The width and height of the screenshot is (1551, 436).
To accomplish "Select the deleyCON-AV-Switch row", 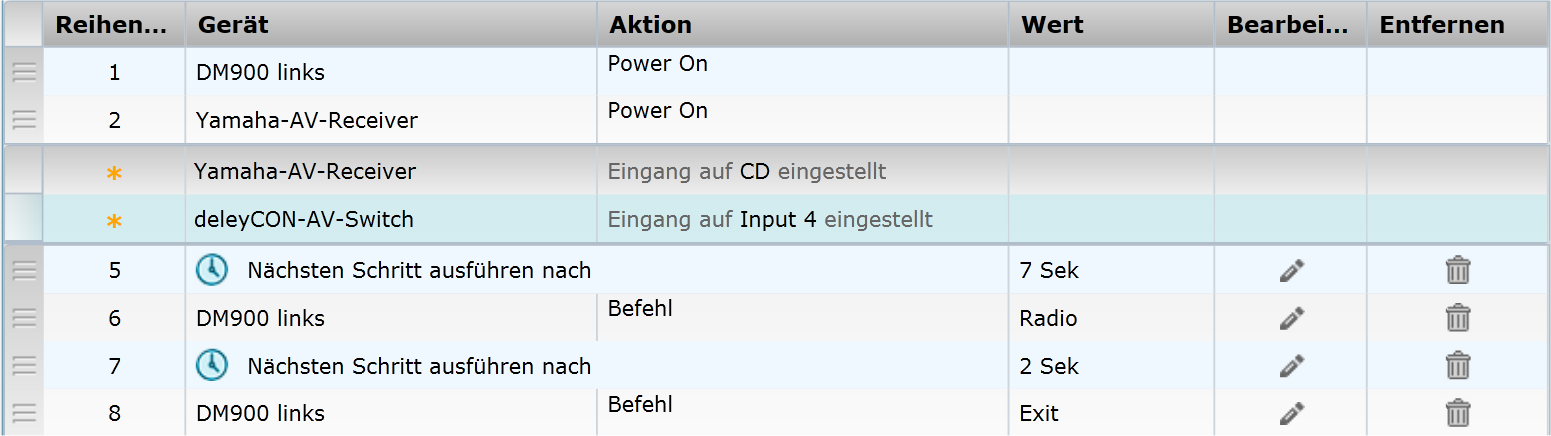I will [x=304, y=219].
